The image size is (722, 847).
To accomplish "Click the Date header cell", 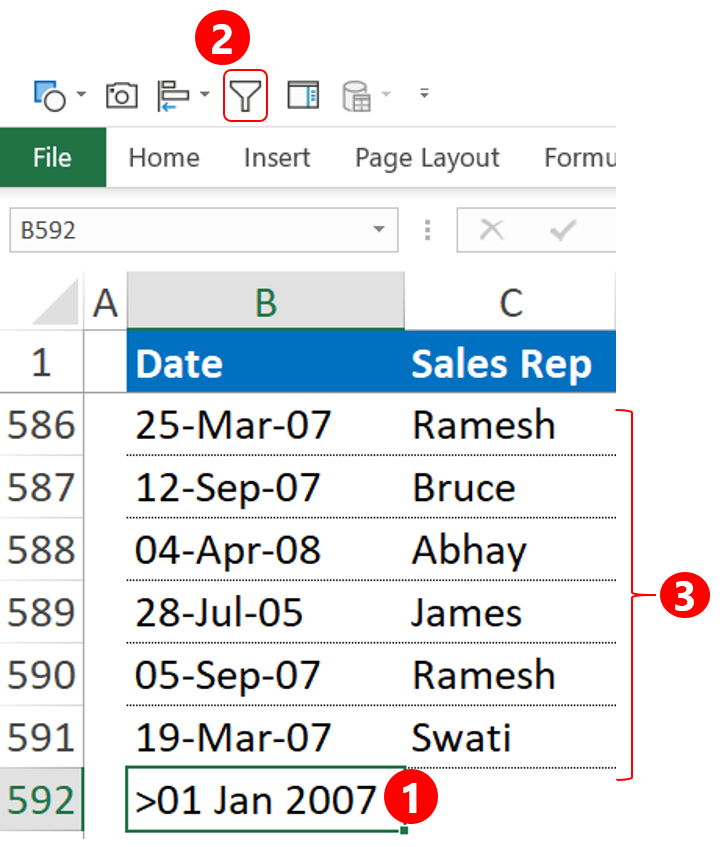I will click(266, 362).
